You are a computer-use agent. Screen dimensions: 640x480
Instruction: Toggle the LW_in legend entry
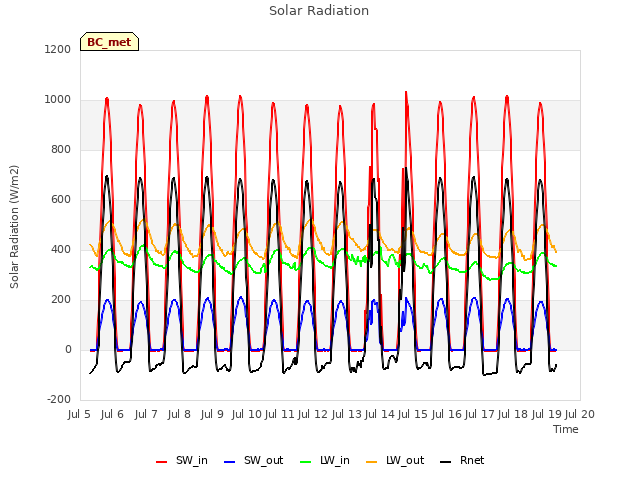tap(325, 460)
